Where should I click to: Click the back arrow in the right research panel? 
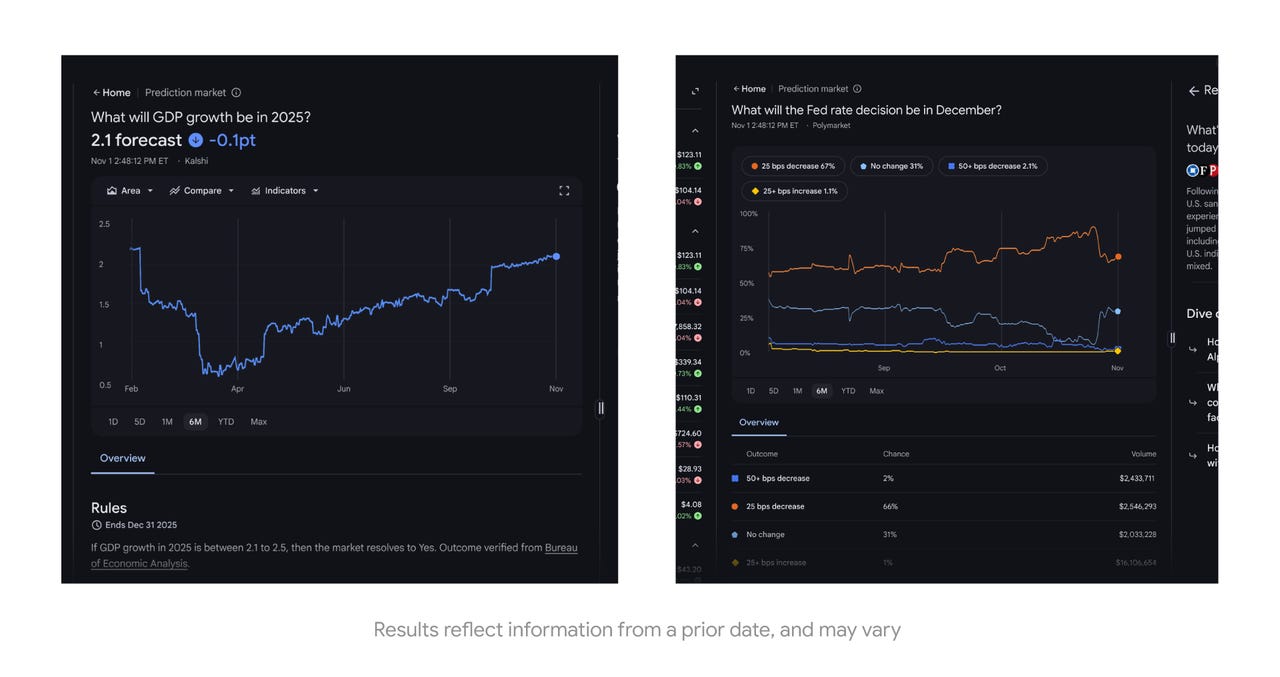click(x=1193, y=91)
